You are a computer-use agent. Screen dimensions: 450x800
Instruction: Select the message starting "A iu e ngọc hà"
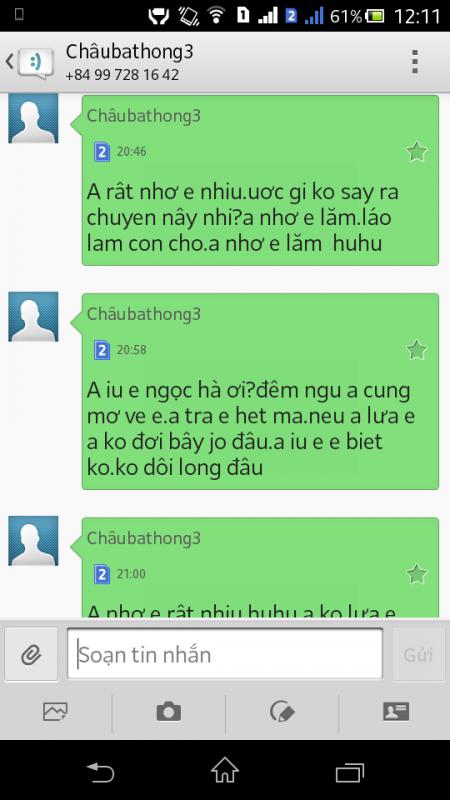tap(260, 391)
